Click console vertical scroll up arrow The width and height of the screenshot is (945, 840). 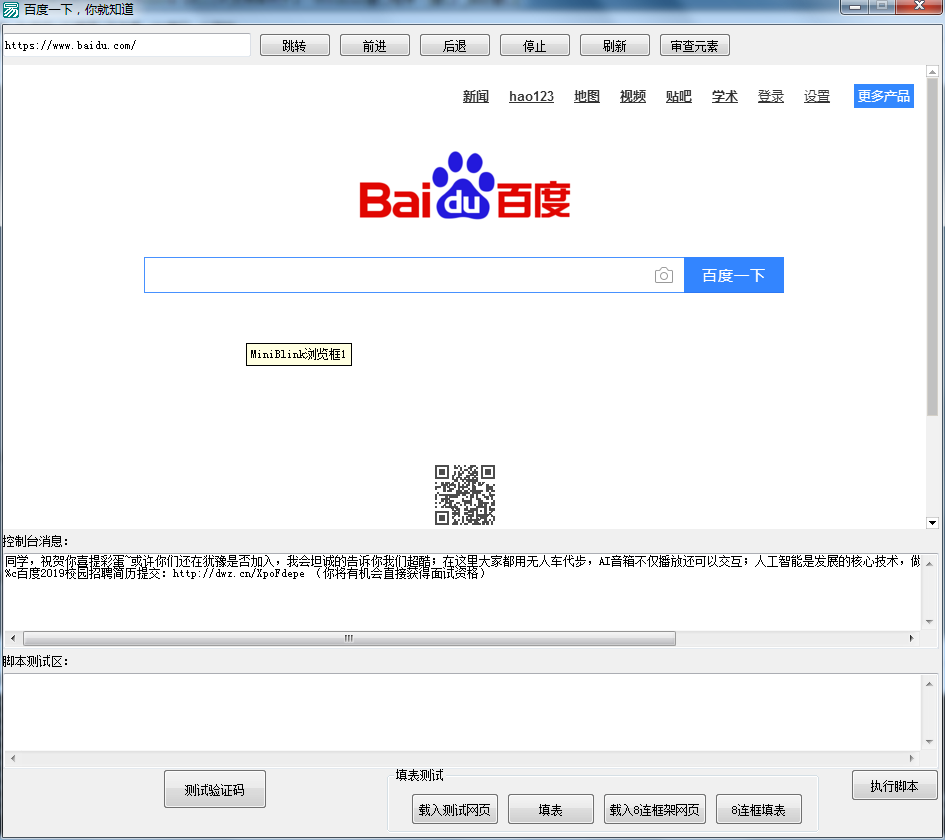pyautogui.click(x=929, y=563)
